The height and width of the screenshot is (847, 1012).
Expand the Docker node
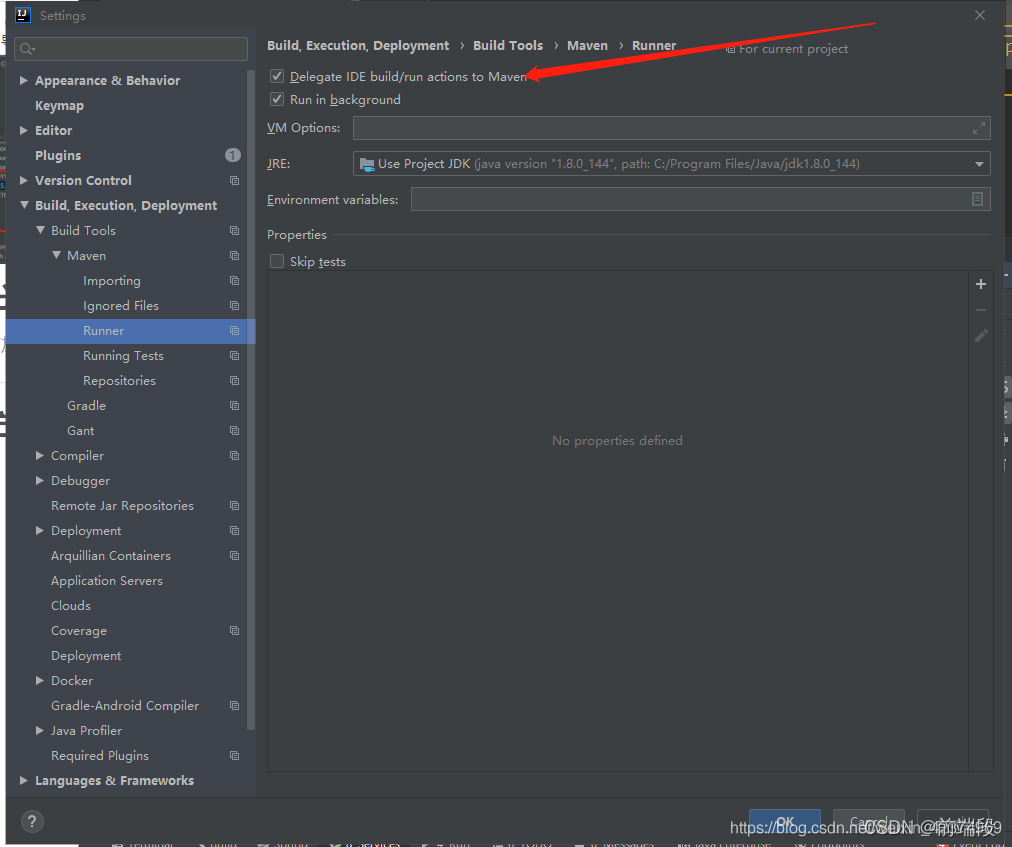40,680
